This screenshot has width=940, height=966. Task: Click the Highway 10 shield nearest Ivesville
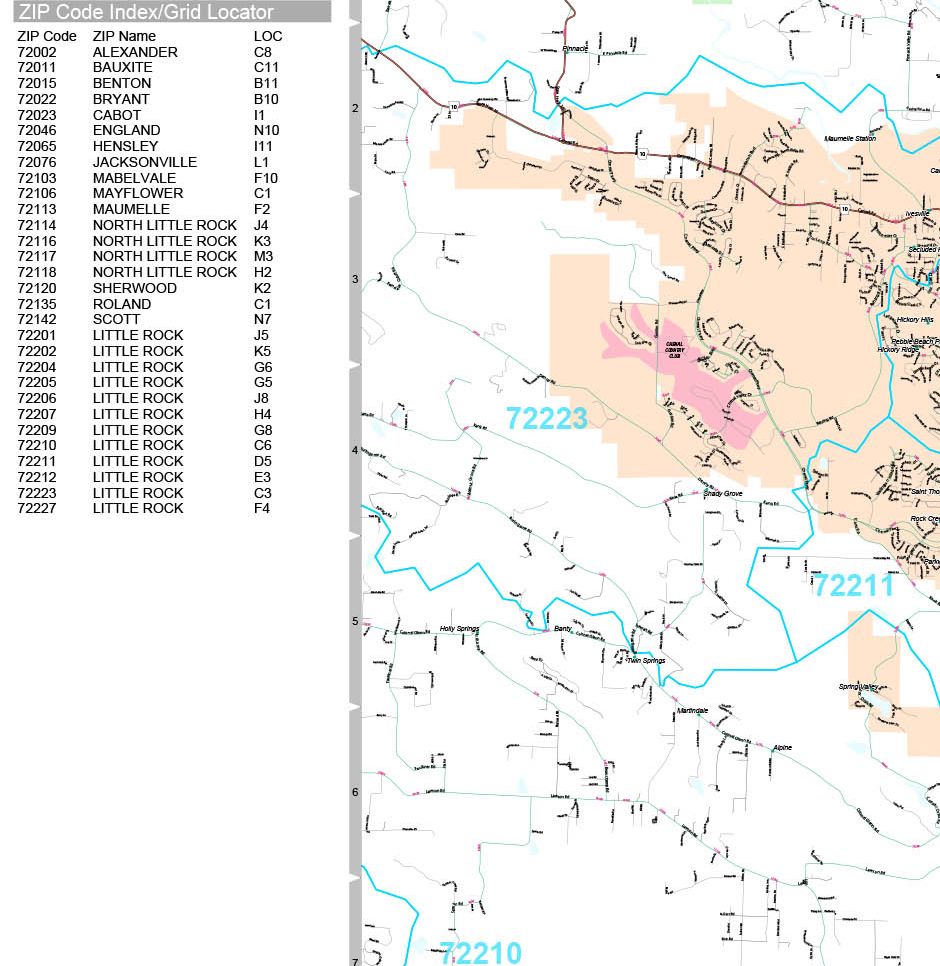845,209
